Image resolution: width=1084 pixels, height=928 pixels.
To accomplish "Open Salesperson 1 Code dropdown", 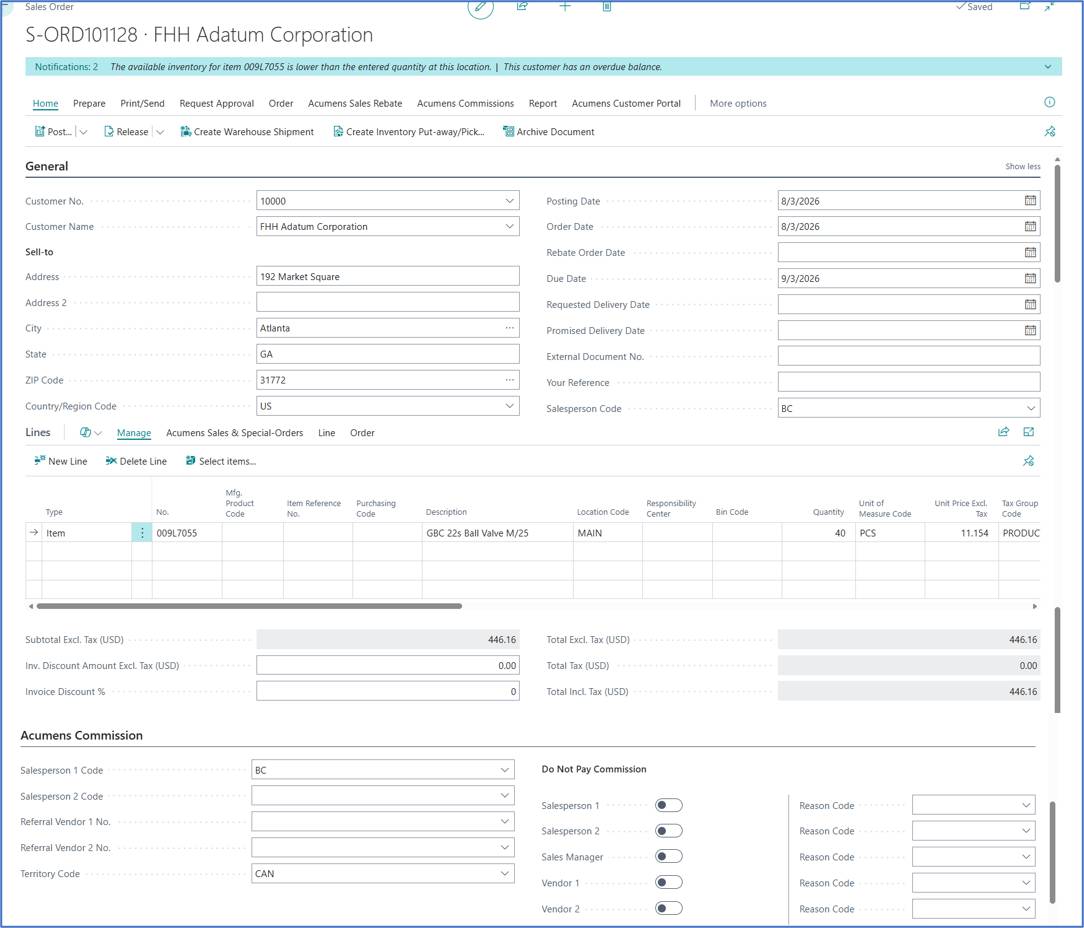I will 505,770.
